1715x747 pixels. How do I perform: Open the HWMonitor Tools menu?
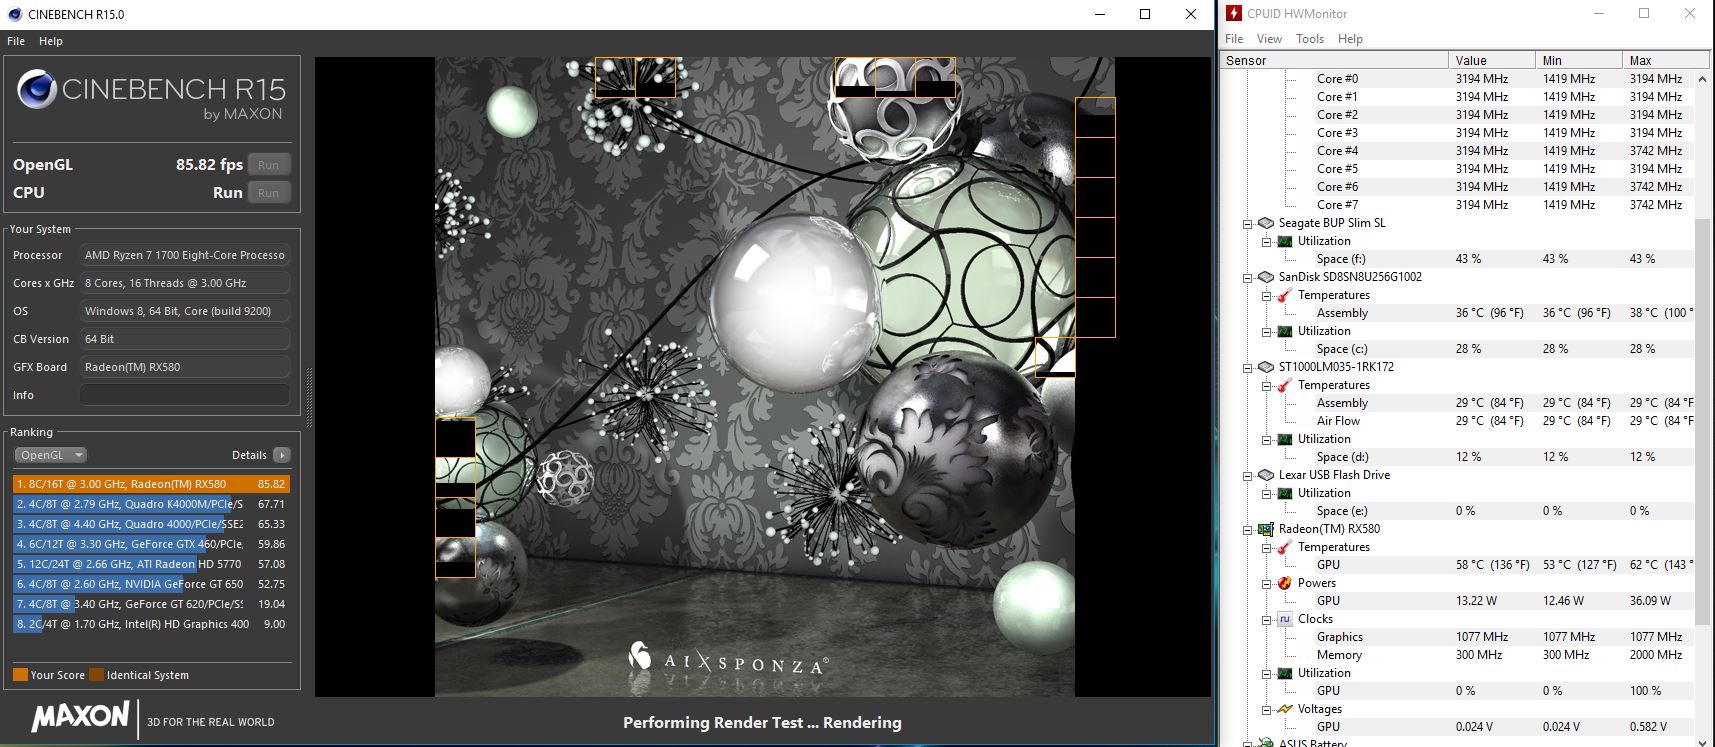(x=1309, y=39)
